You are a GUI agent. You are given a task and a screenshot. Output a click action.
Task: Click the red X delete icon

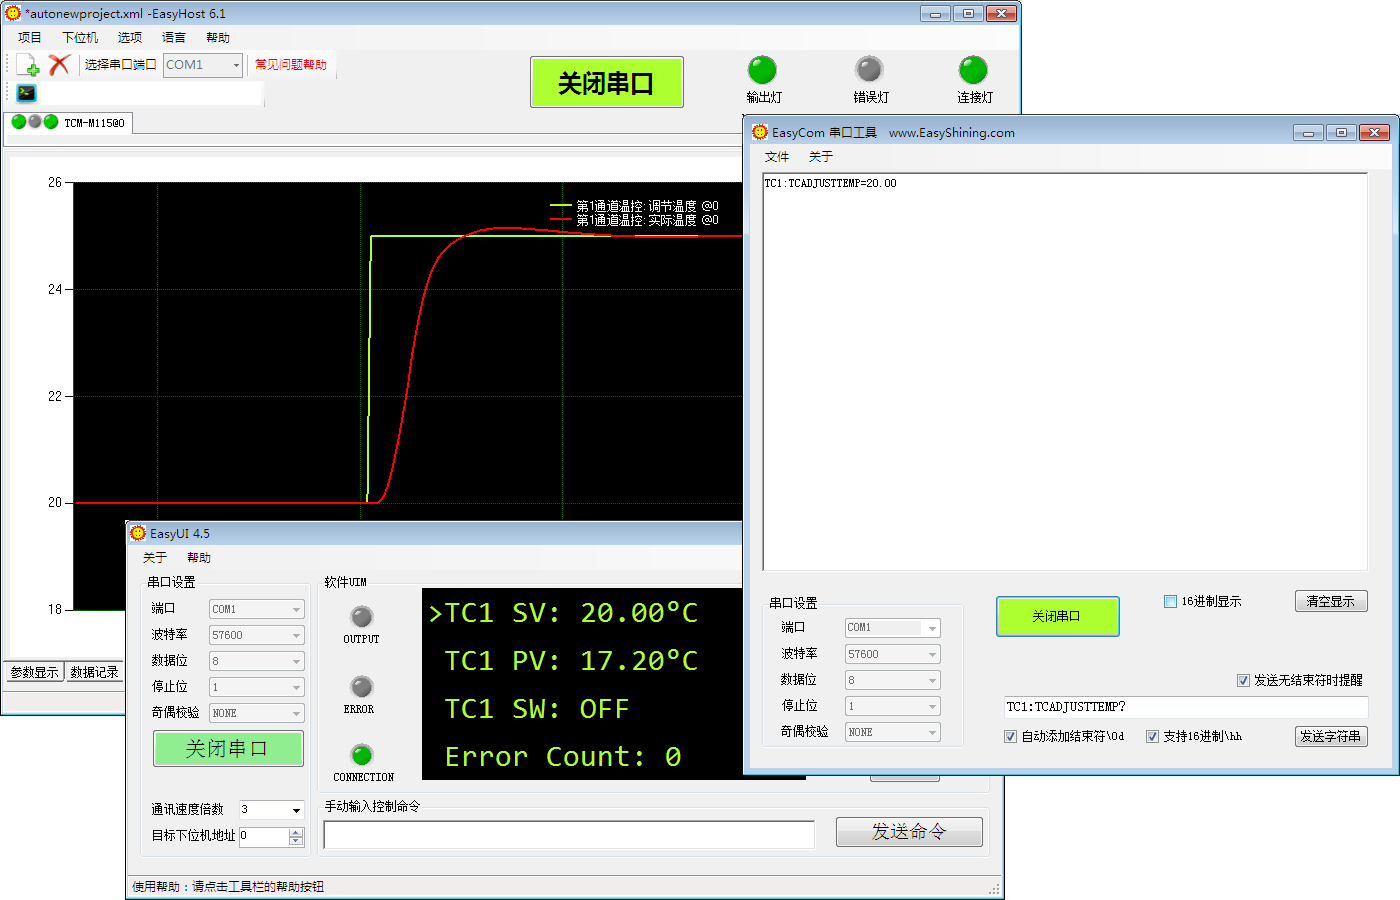click(x=59, y=65)
